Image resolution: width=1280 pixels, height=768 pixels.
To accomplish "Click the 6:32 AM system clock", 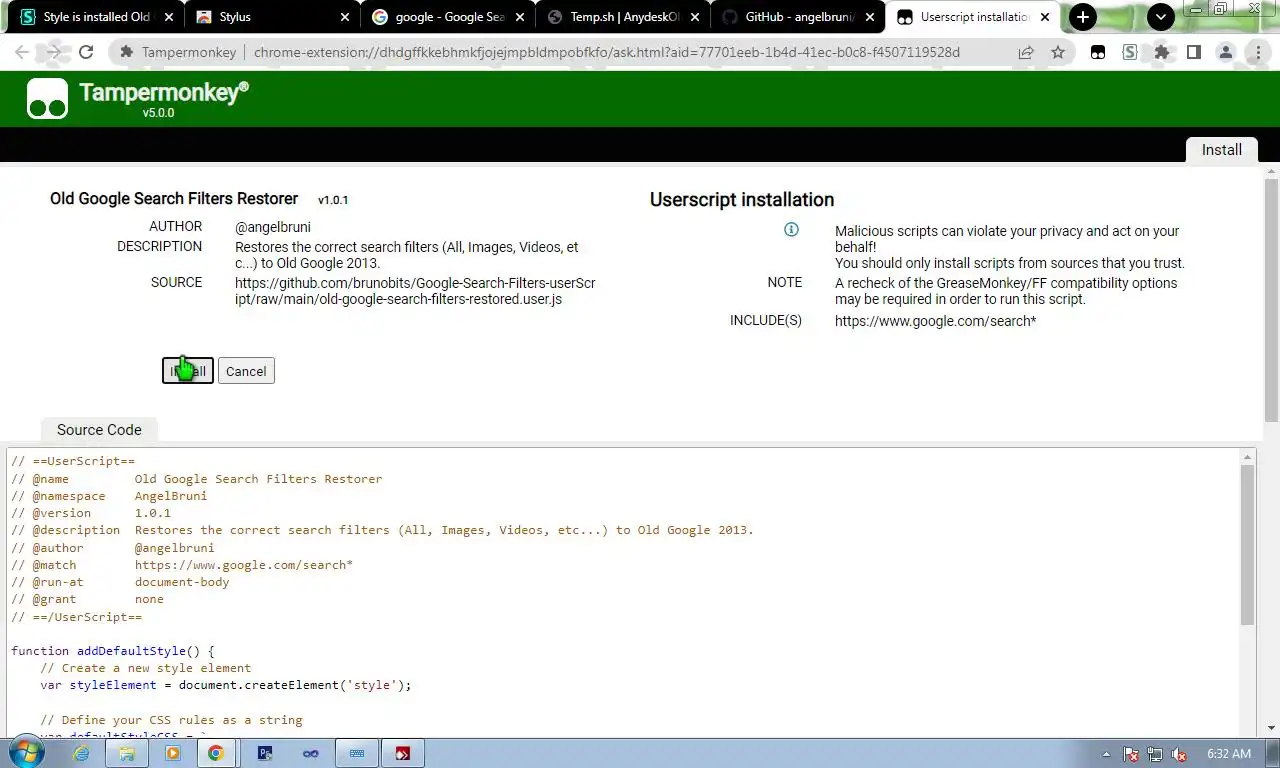I will coord(1229,754).
